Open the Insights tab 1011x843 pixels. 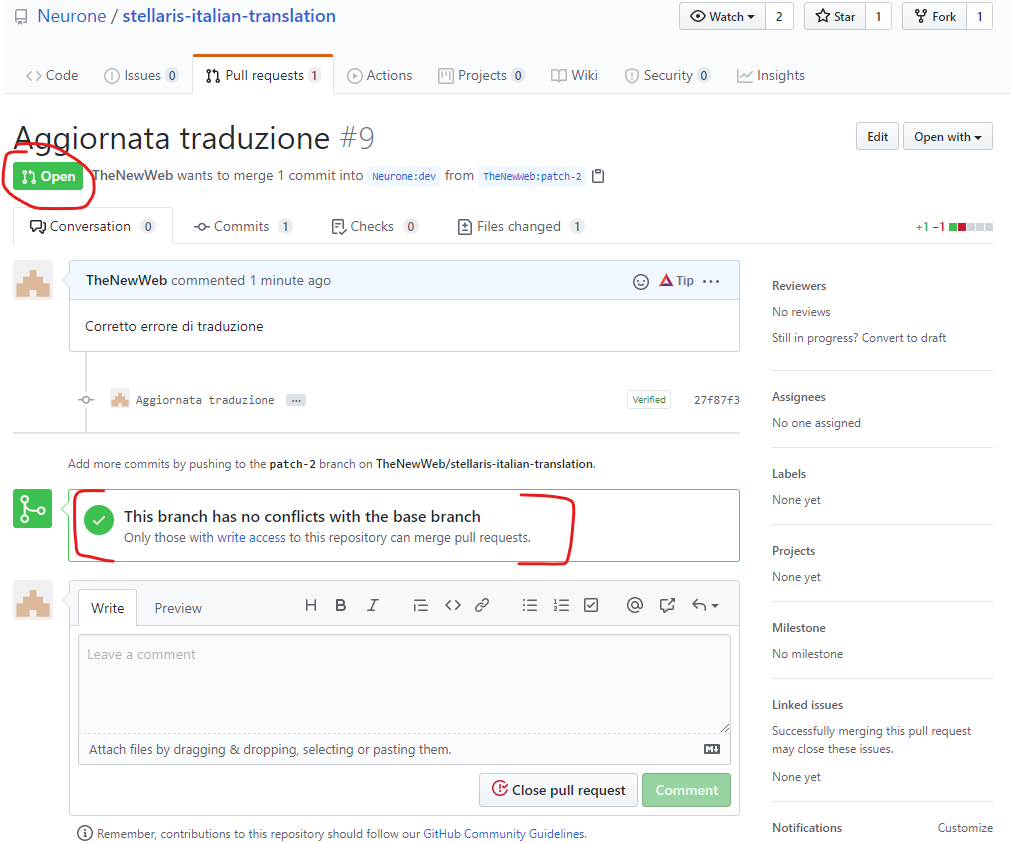tap(771, 75)
